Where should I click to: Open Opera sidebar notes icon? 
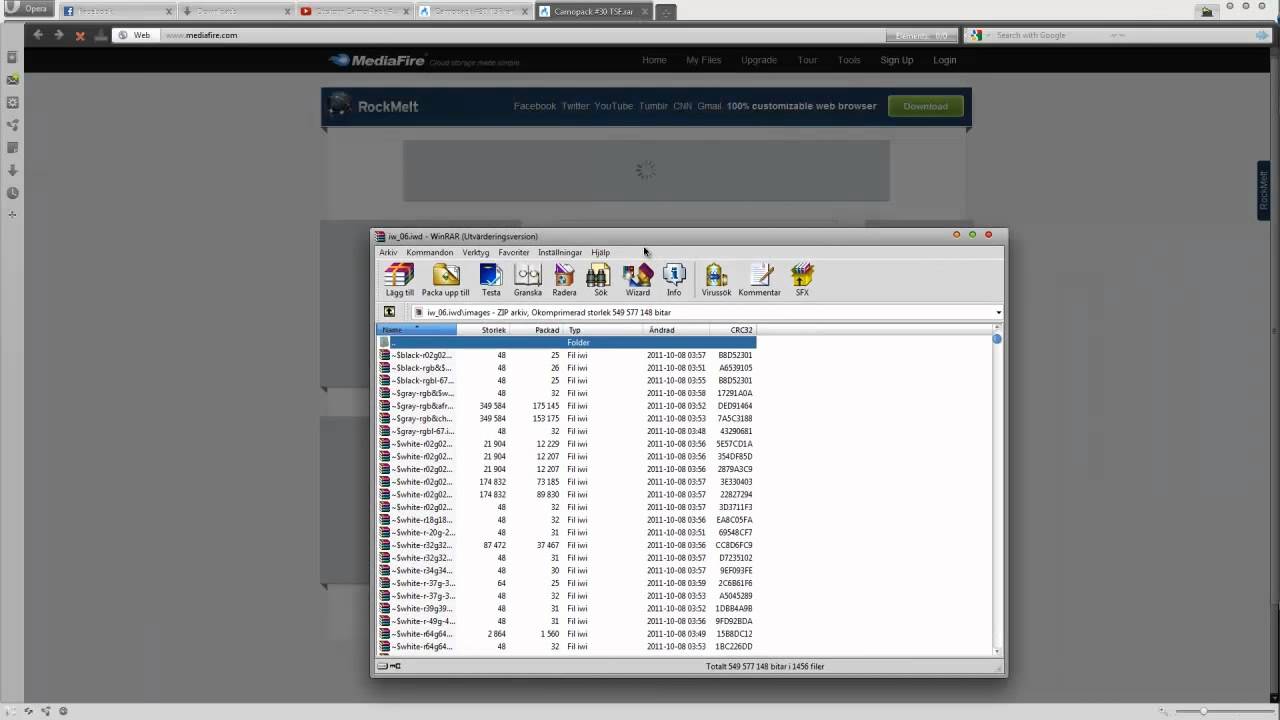click(12, 147)
